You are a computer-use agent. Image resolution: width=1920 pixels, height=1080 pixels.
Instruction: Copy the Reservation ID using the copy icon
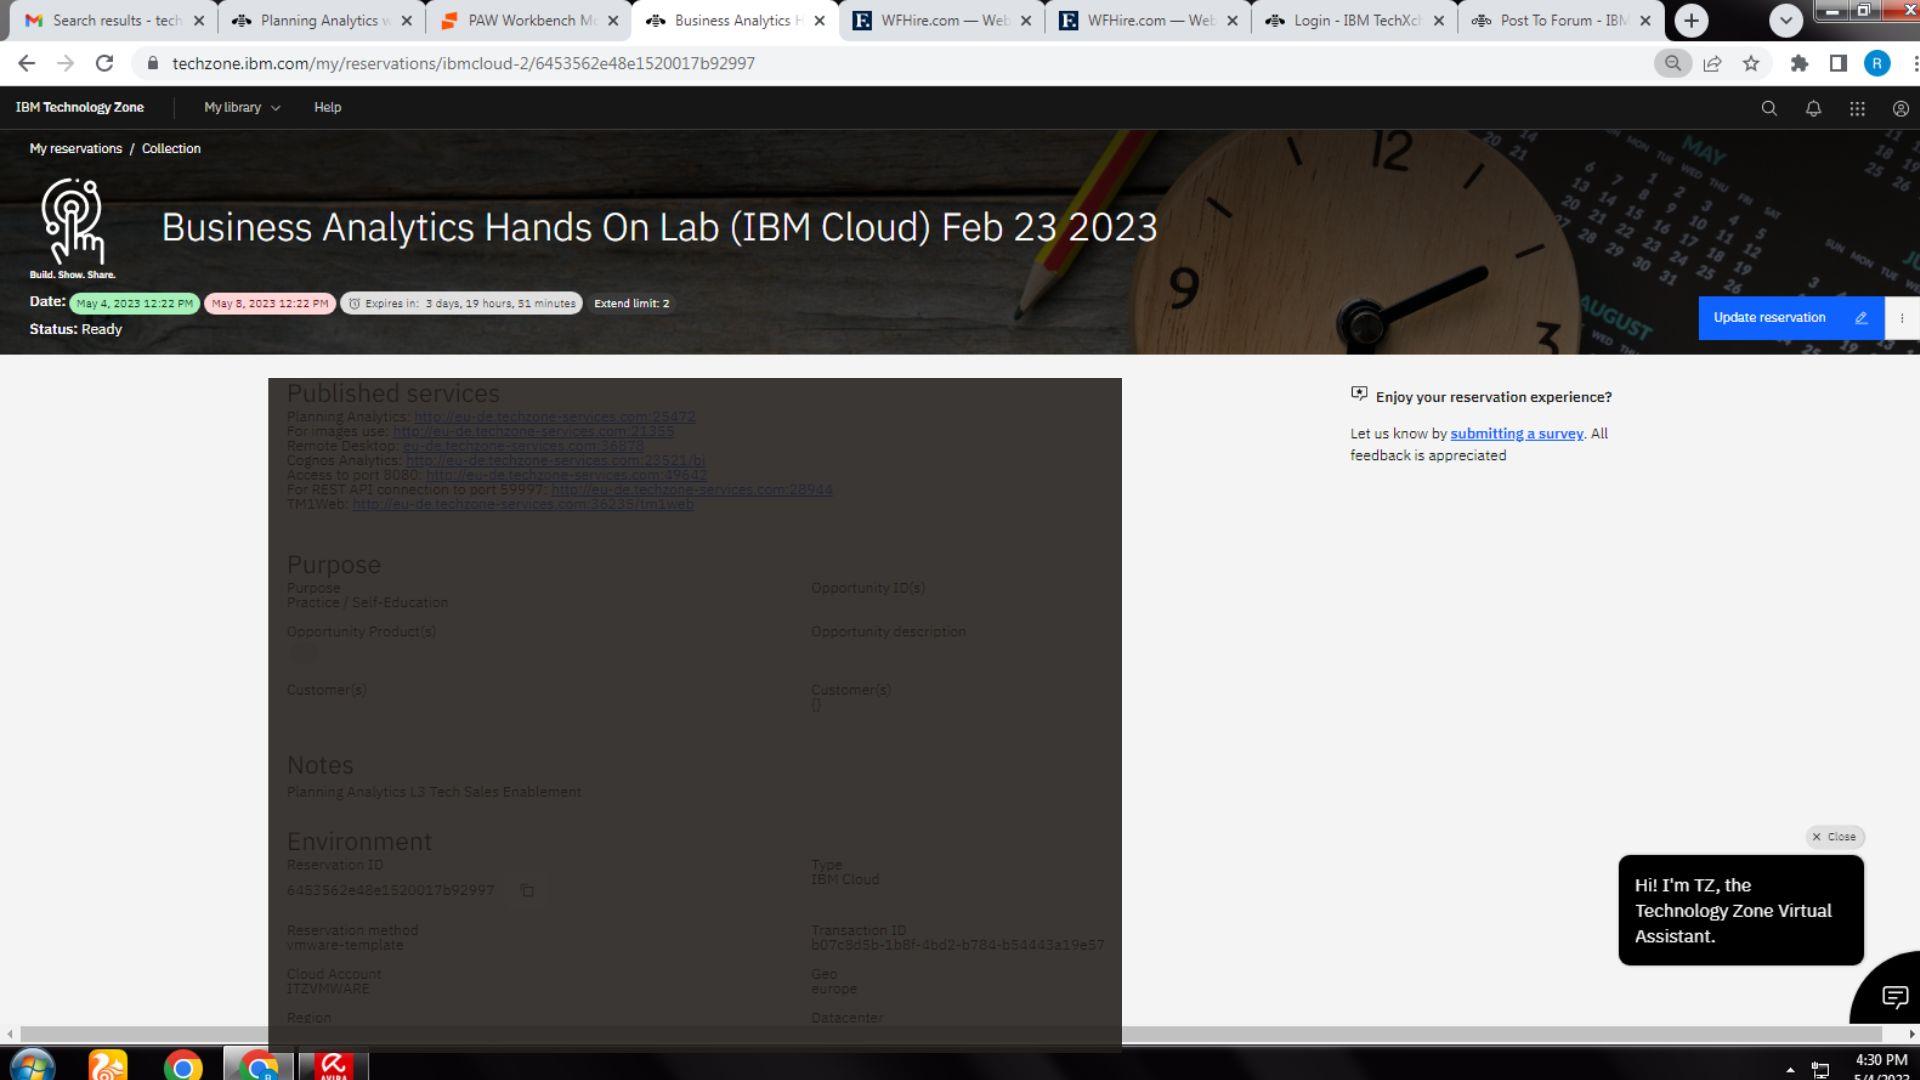[528, 890]
